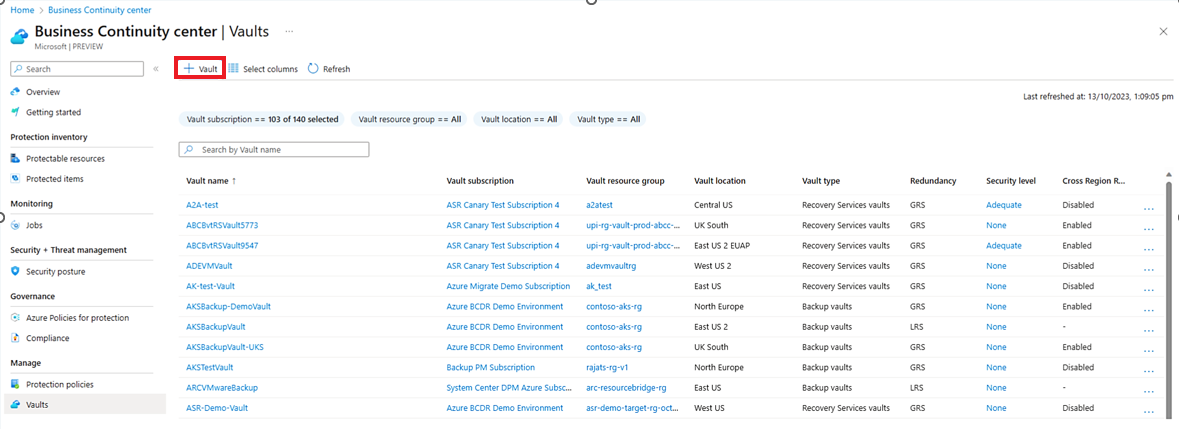Open more options for ASR-Demo-Vault row
Viewport: 1179px width, 429px height.
click(1148, 412)
